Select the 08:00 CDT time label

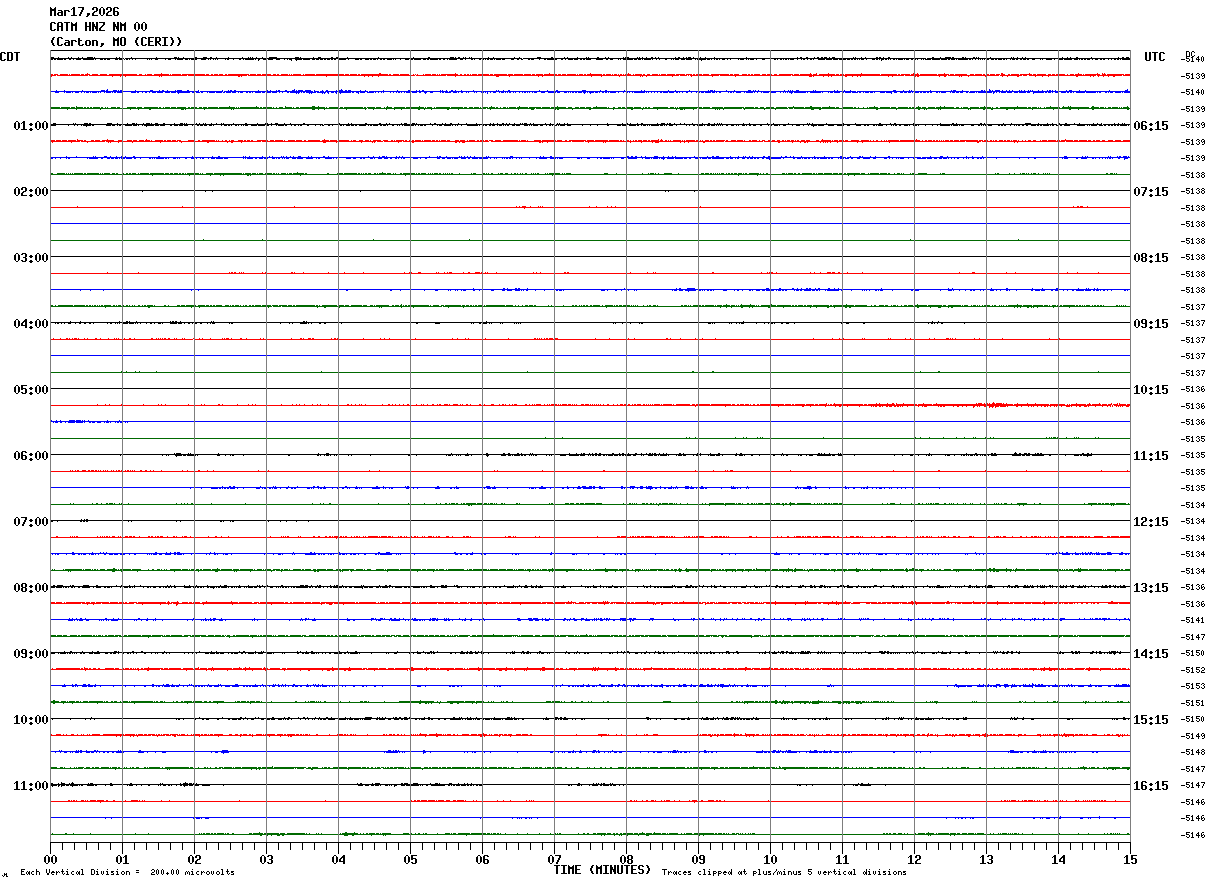31,588
